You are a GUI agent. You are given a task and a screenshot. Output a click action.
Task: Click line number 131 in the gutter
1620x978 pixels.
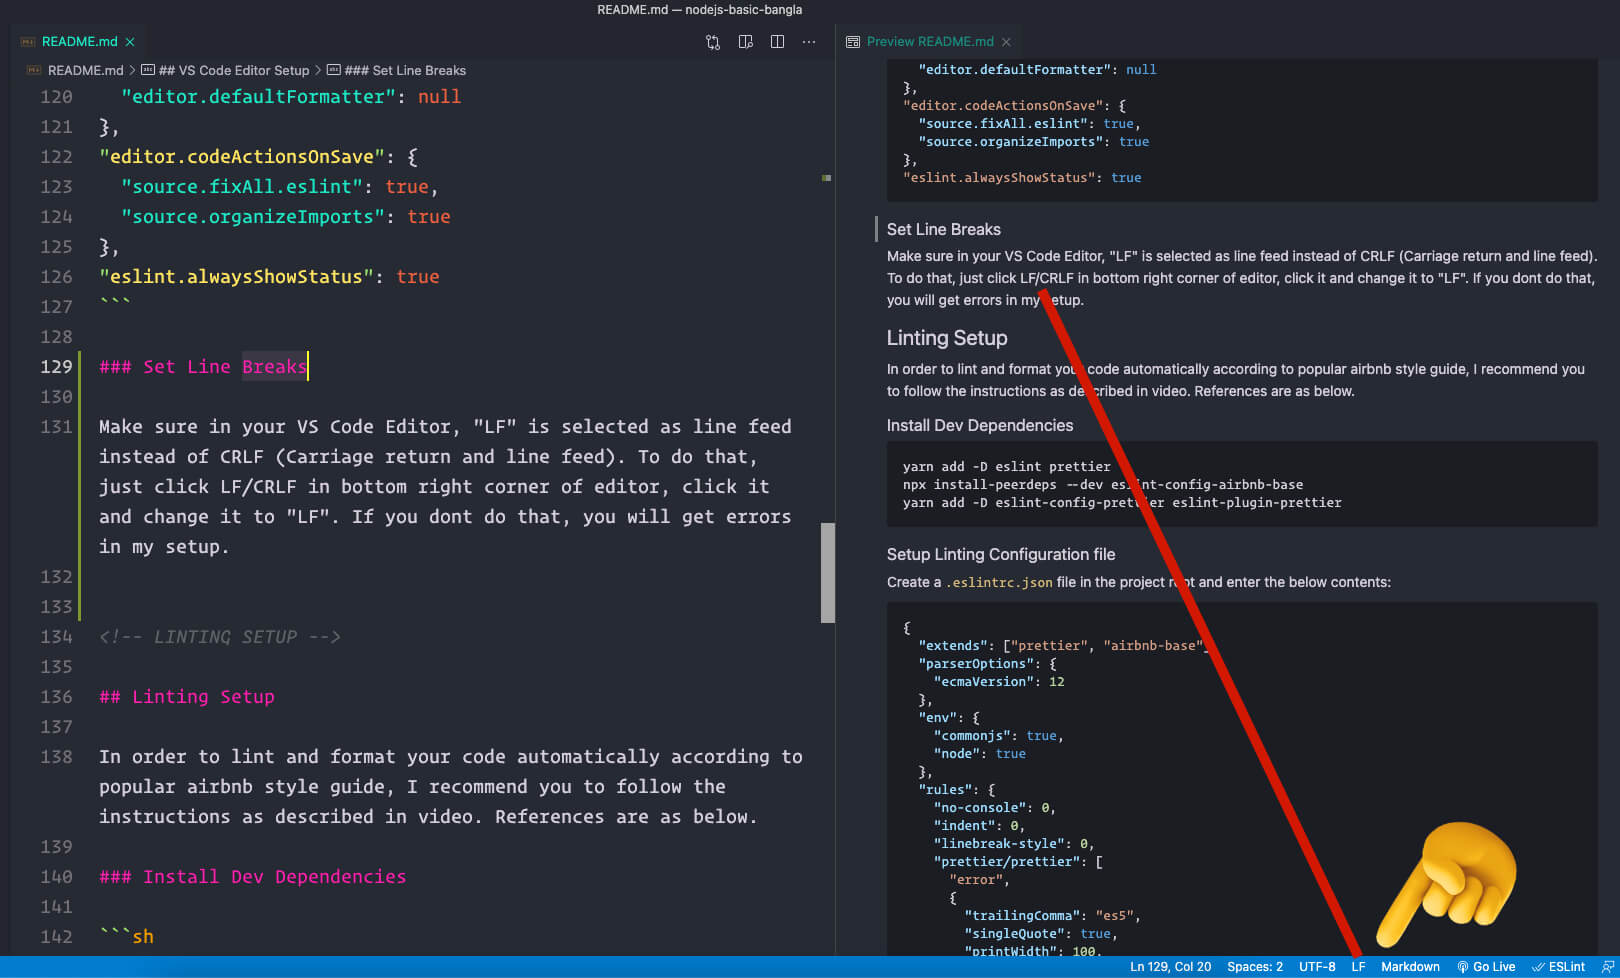click(56, 427)
